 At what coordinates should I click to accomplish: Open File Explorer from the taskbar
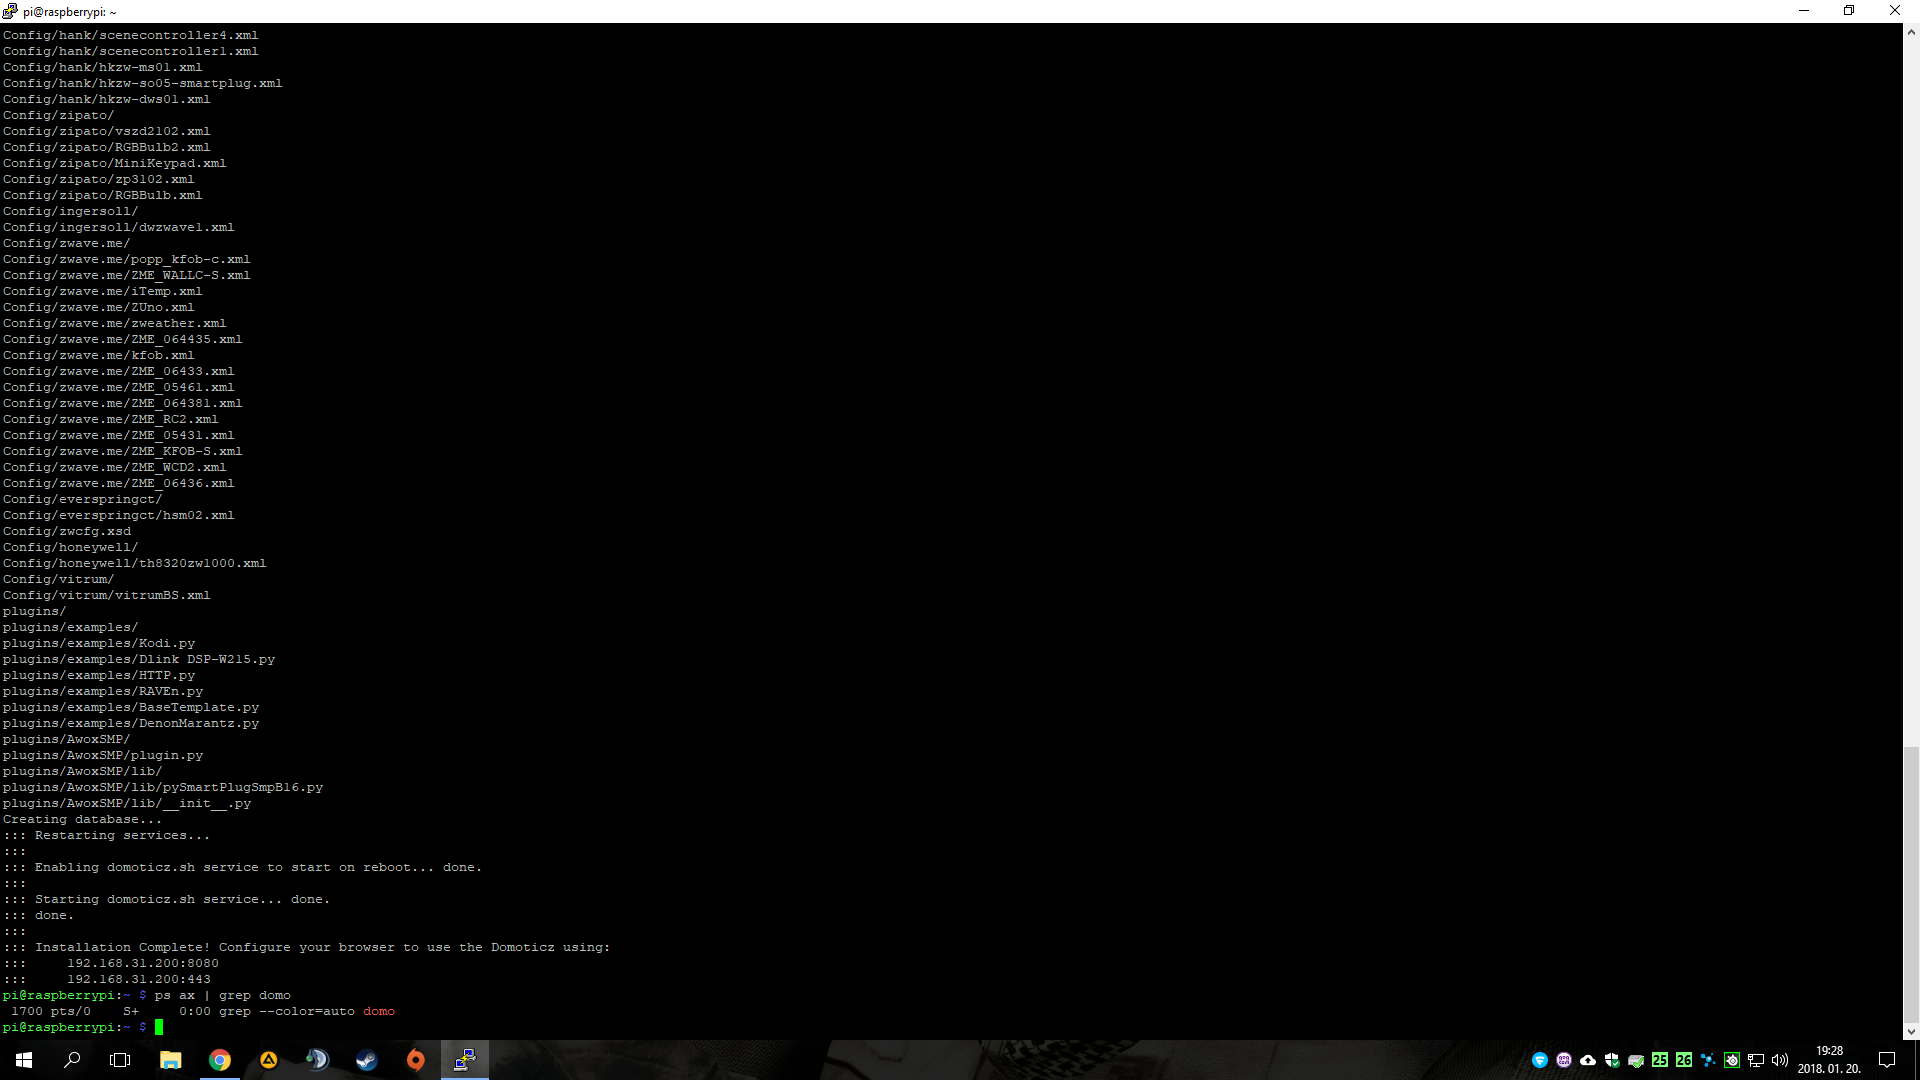(x=170, y=1060)
